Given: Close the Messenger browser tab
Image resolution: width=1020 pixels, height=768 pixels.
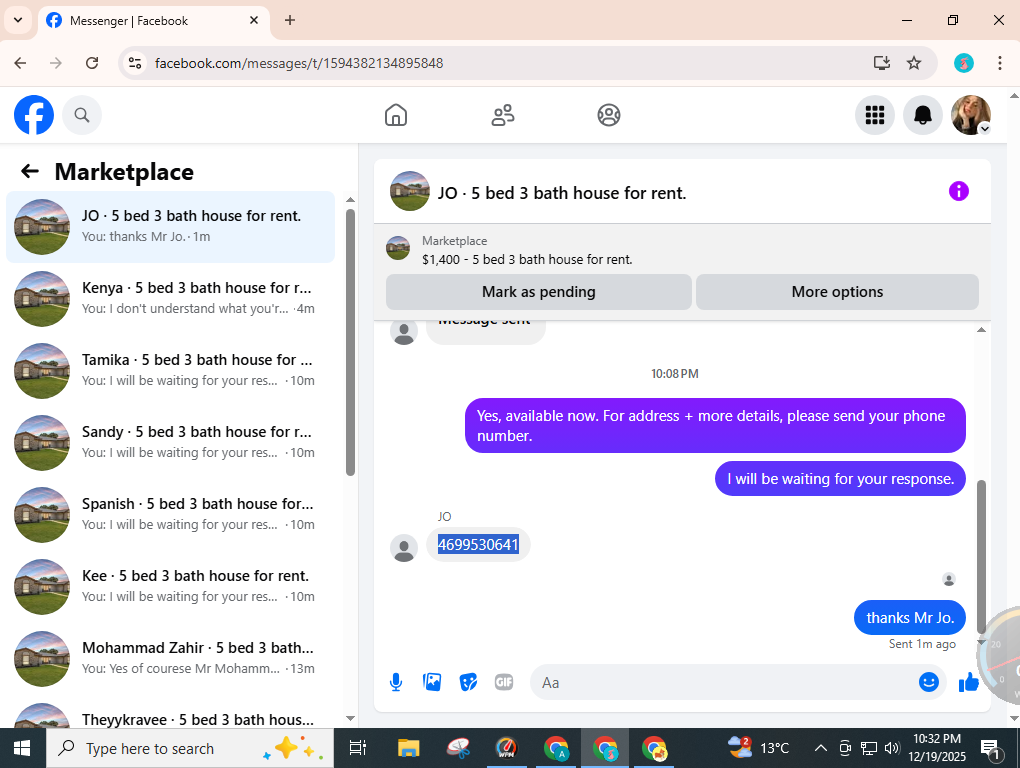Looking at the screenshot, I should (254, 20).
